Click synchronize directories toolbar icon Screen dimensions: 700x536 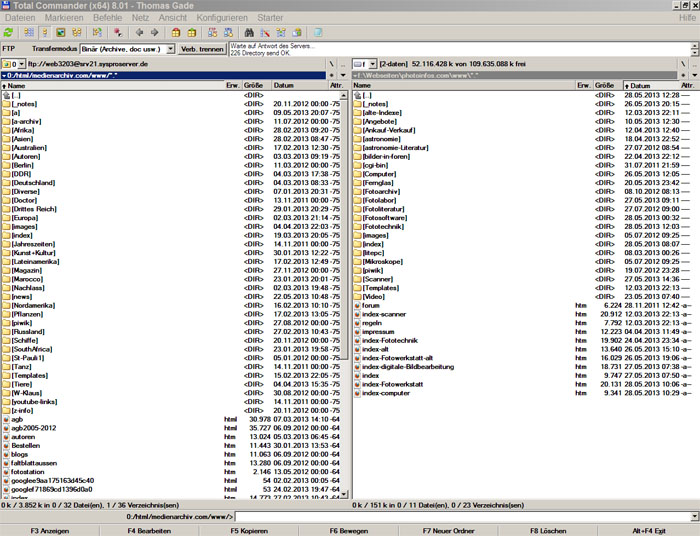(281, 33)
